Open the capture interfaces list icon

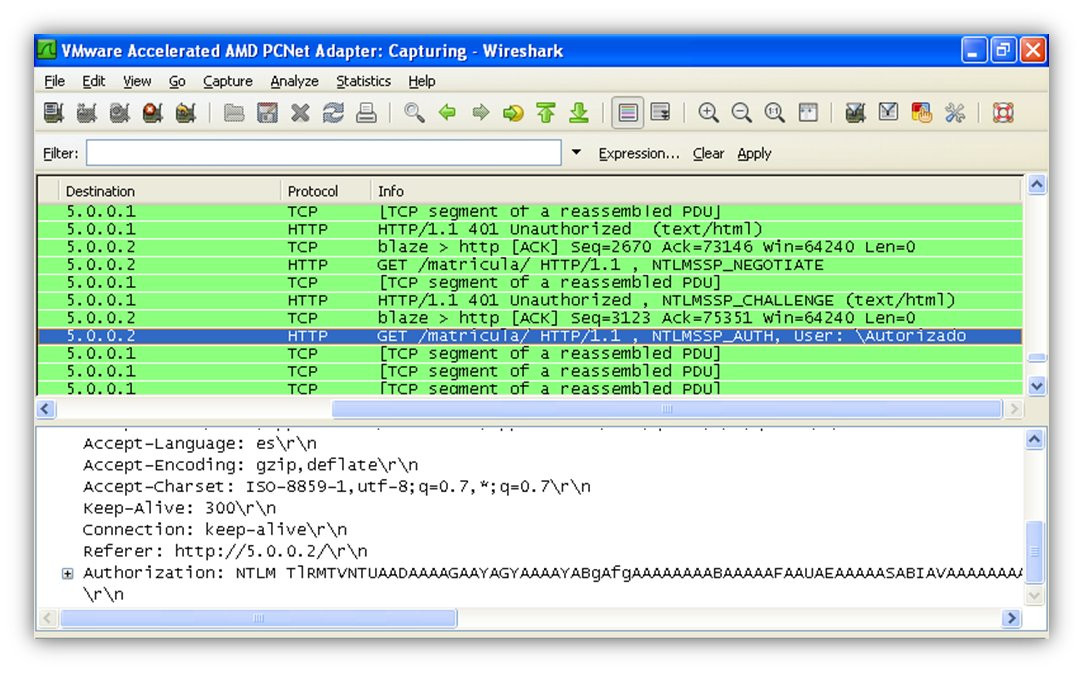pyautogui.click(x=54, y=113)
